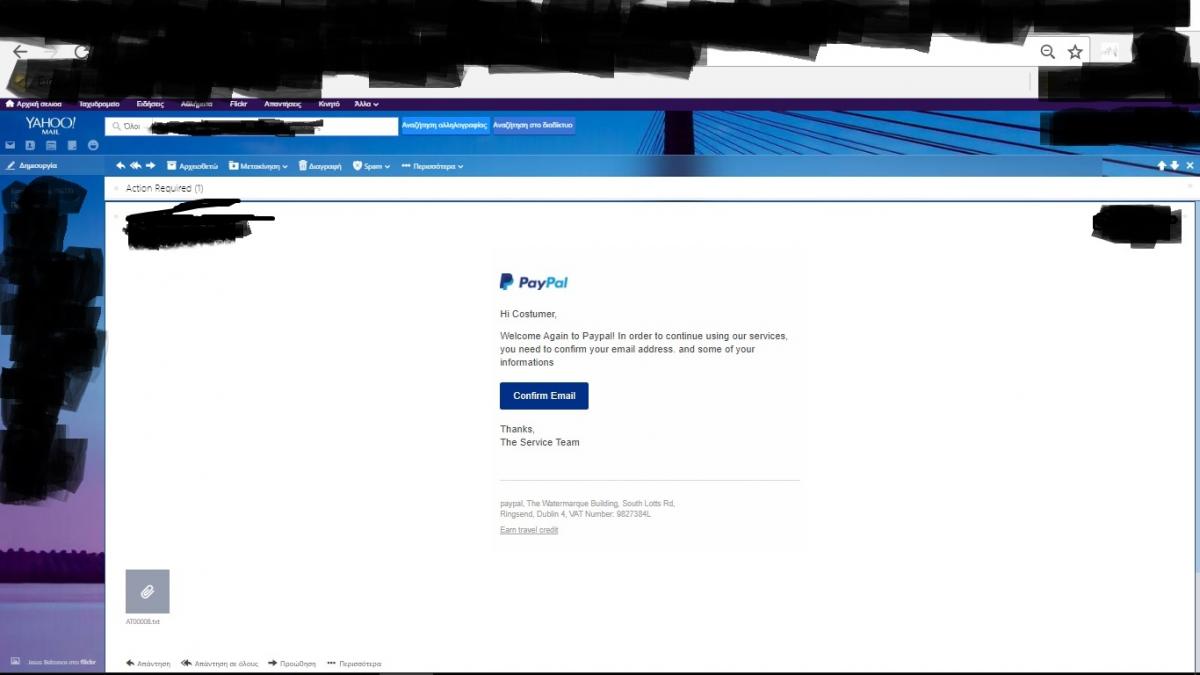The width and height of the screenshot is (1200, 675).
Task: Expand the Άλλα dropdown menu
Action: [x=366, y=104]
